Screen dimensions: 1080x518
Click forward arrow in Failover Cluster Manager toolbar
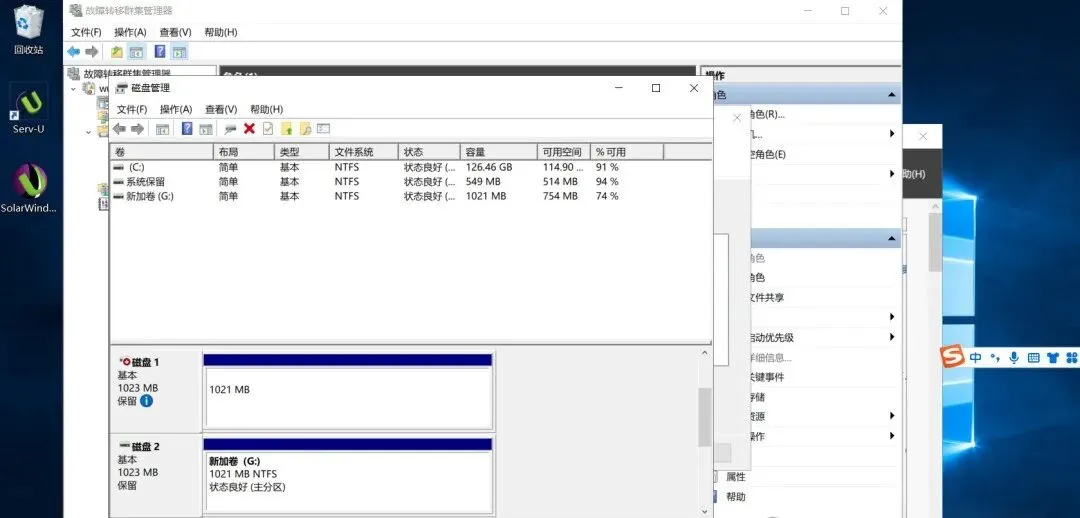tap(92, 52)
